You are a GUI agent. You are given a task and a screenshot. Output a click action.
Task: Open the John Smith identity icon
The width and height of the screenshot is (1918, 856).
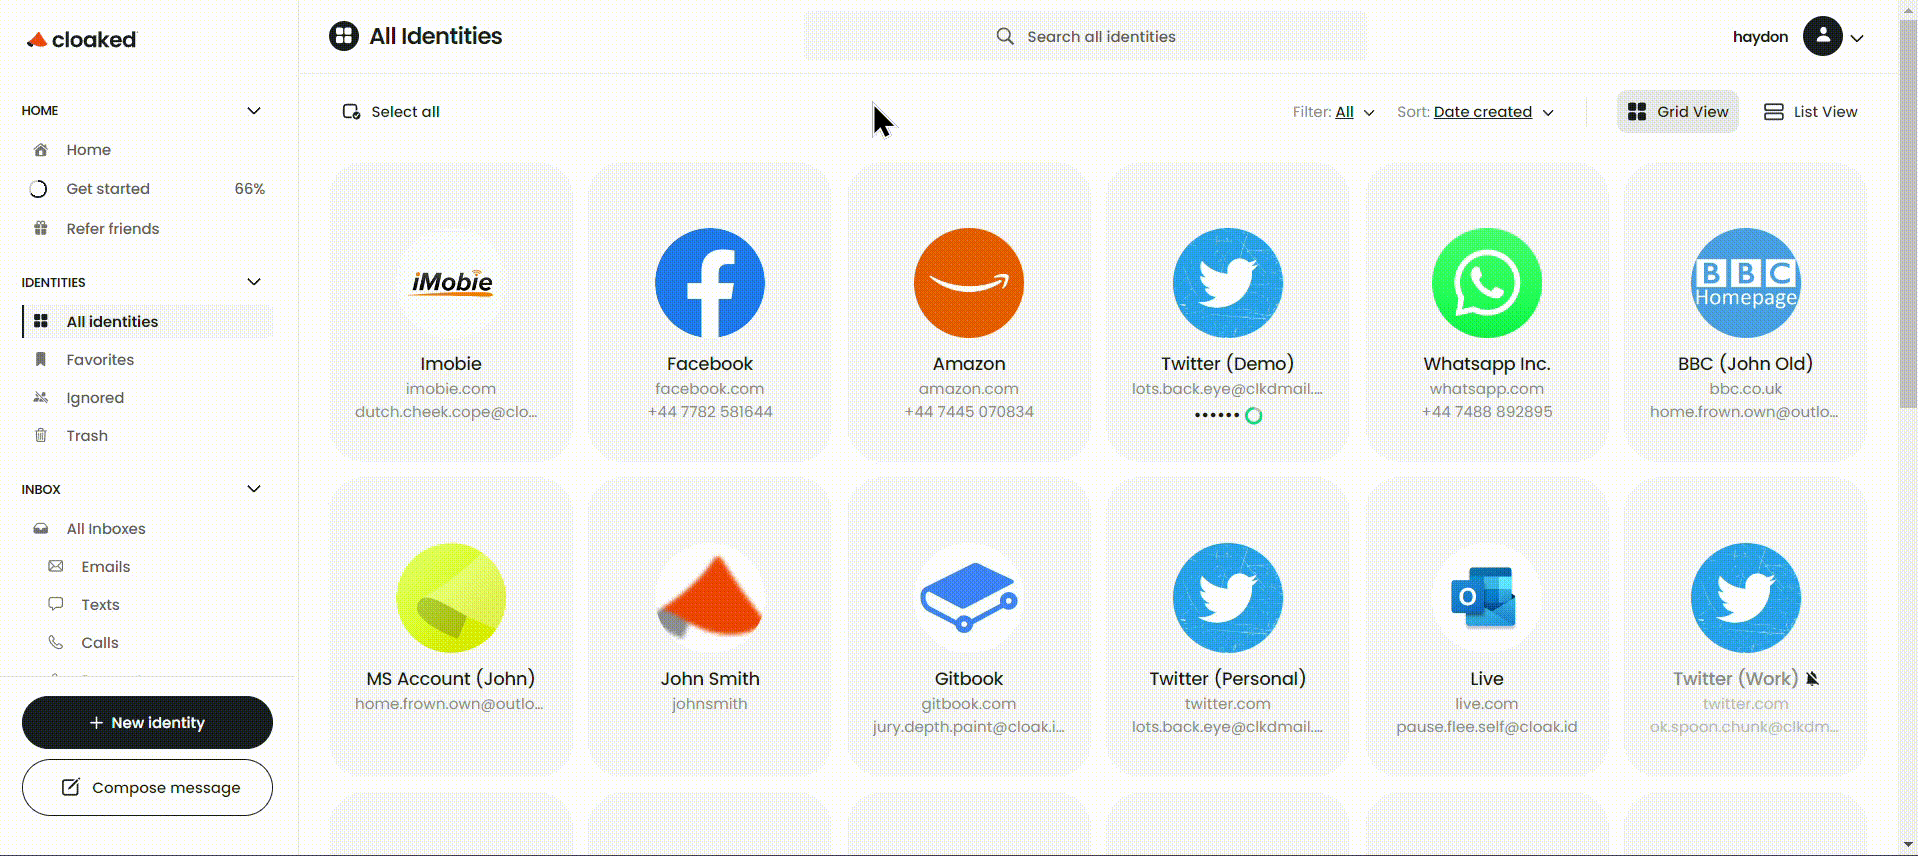(710, 598)
